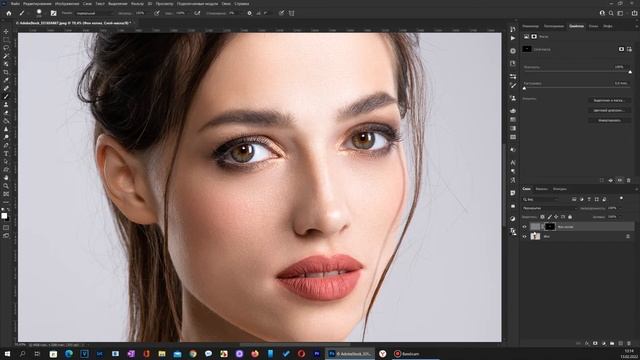
Task: Select pixel mask icon in Properties
Action: pos(621,49)
